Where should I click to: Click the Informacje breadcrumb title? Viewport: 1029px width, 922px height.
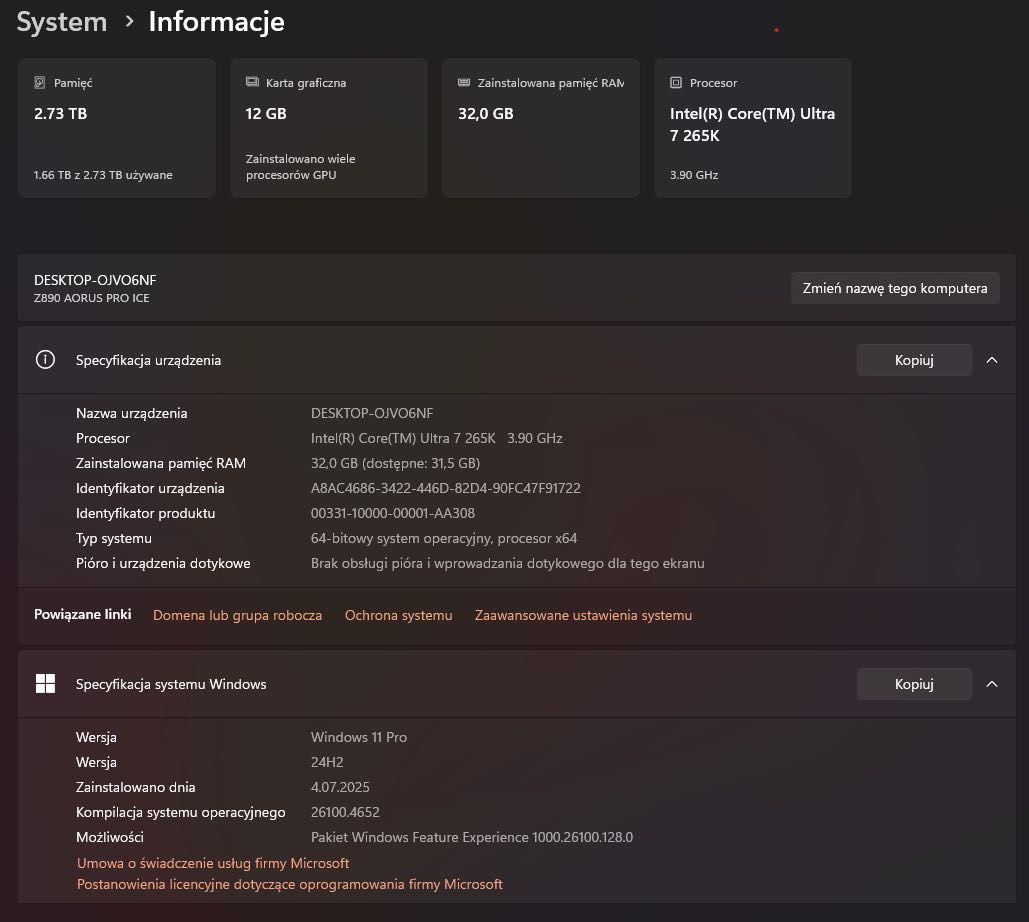tap(217, 22)
